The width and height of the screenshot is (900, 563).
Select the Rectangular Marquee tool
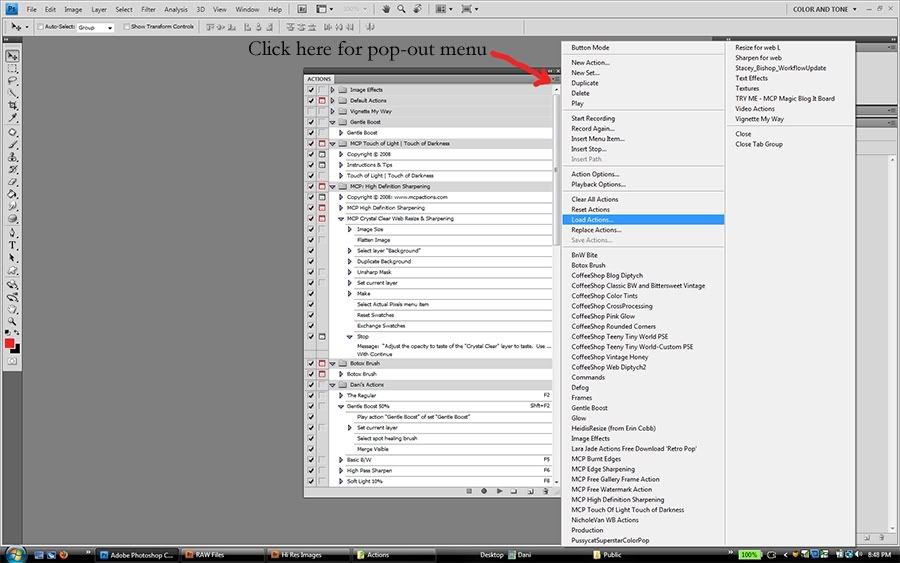click(12, 68)
